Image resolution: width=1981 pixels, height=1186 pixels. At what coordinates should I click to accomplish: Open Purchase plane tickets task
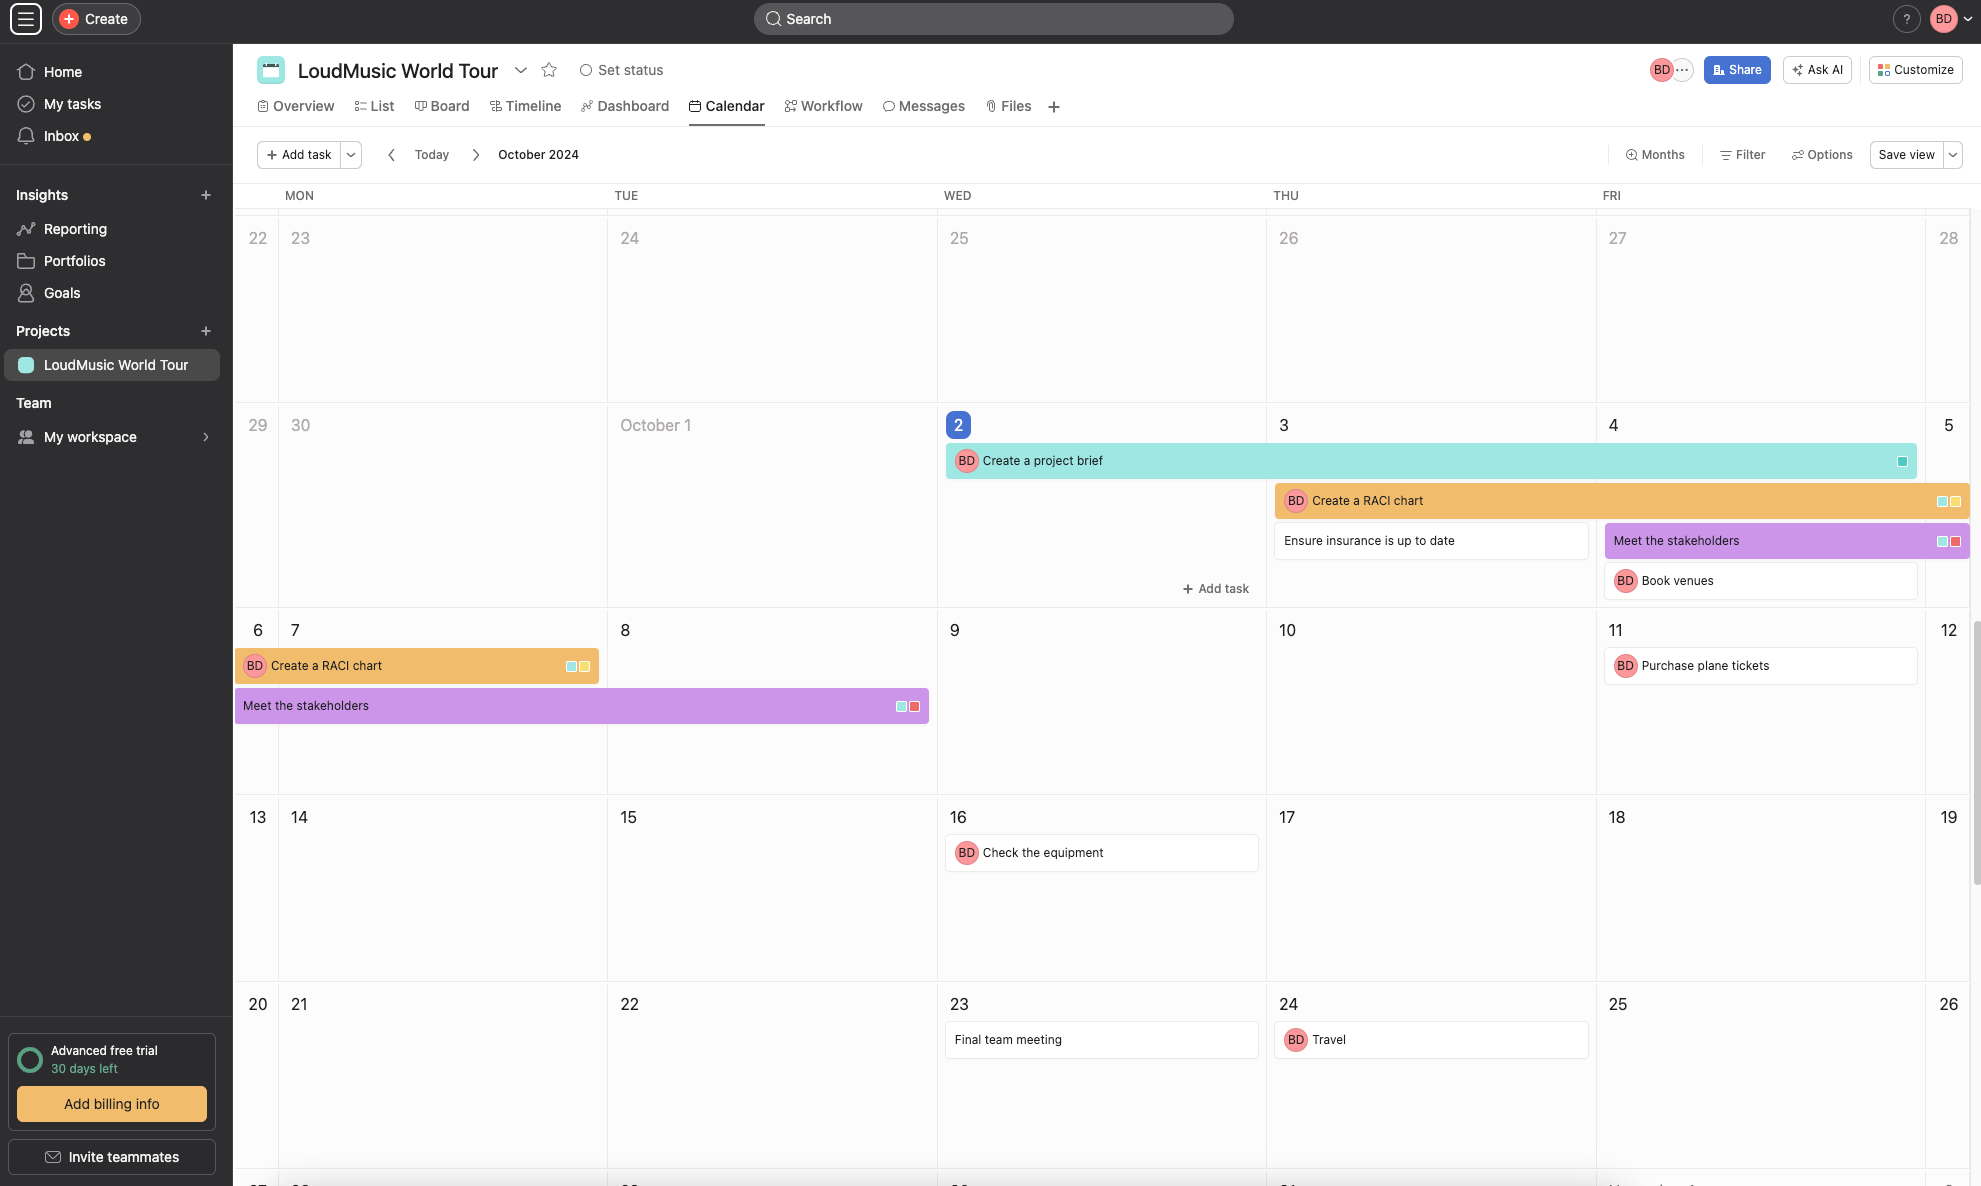1761,666
